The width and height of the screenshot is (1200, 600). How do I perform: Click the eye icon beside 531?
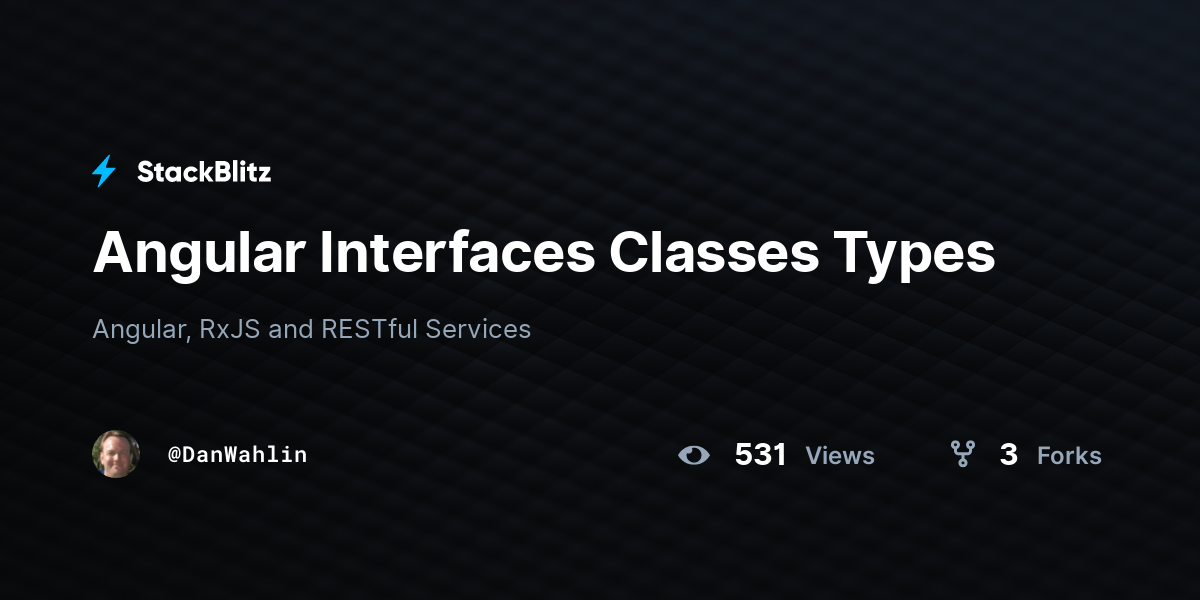pos(694,455)
